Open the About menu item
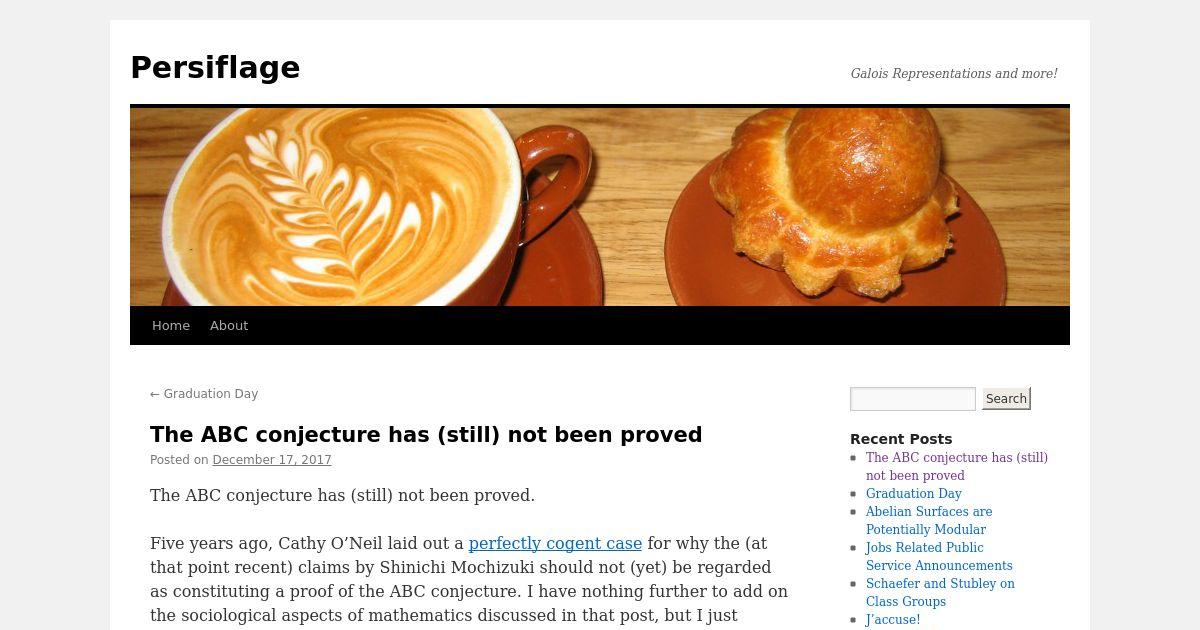 coord(229,326)
